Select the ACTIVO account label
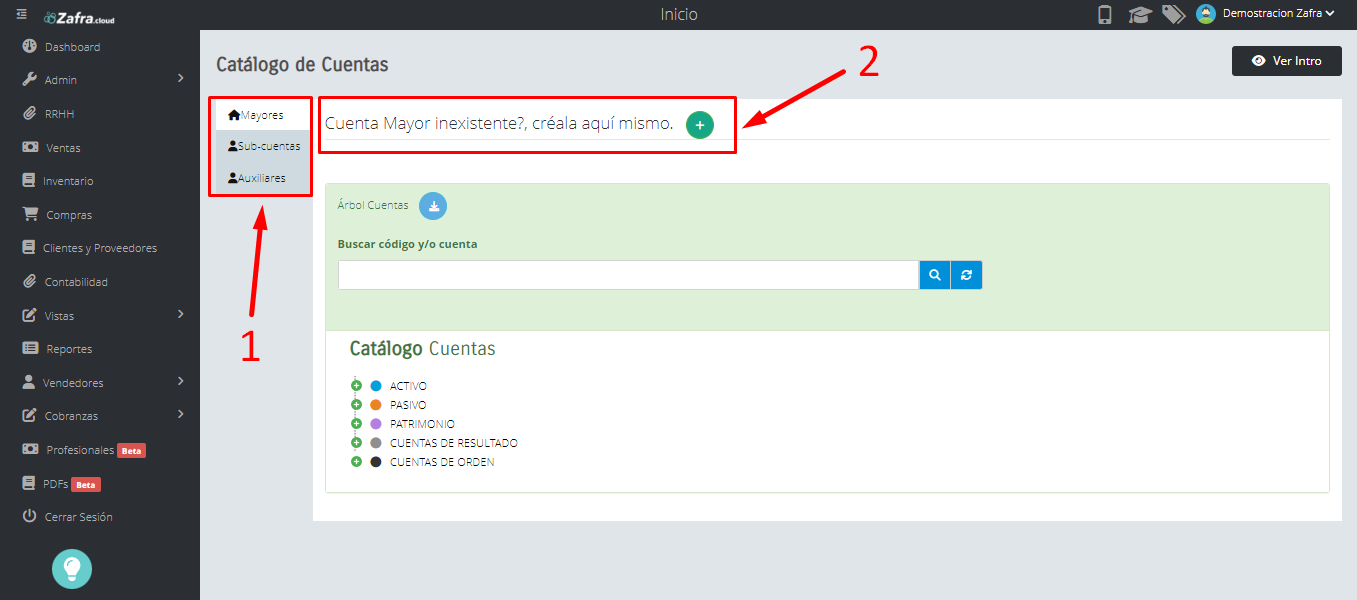The width and height of the screenshot is (1357, 600). [x=409, y=386]
